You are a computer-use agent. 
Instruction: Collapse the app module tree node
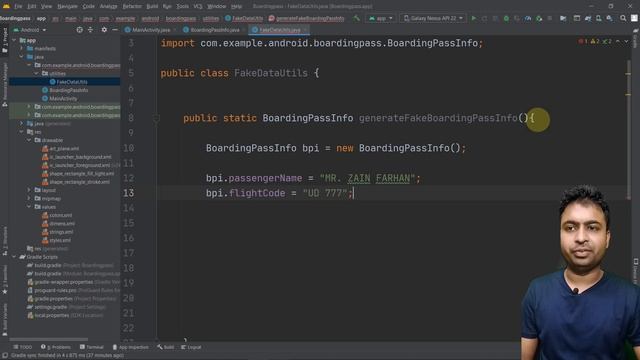click(x=14, y=40)
